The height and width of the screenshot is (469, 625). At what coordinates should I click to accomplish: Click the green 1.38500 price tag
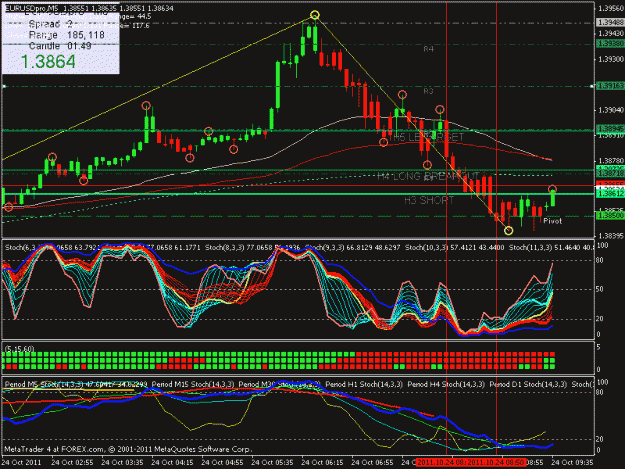click(610, 216)
